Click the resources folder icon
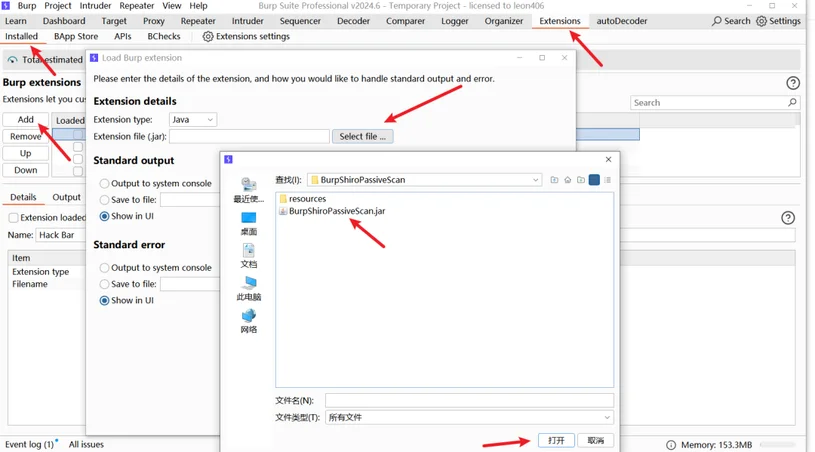The image size is (815, 452). (283, 198)
